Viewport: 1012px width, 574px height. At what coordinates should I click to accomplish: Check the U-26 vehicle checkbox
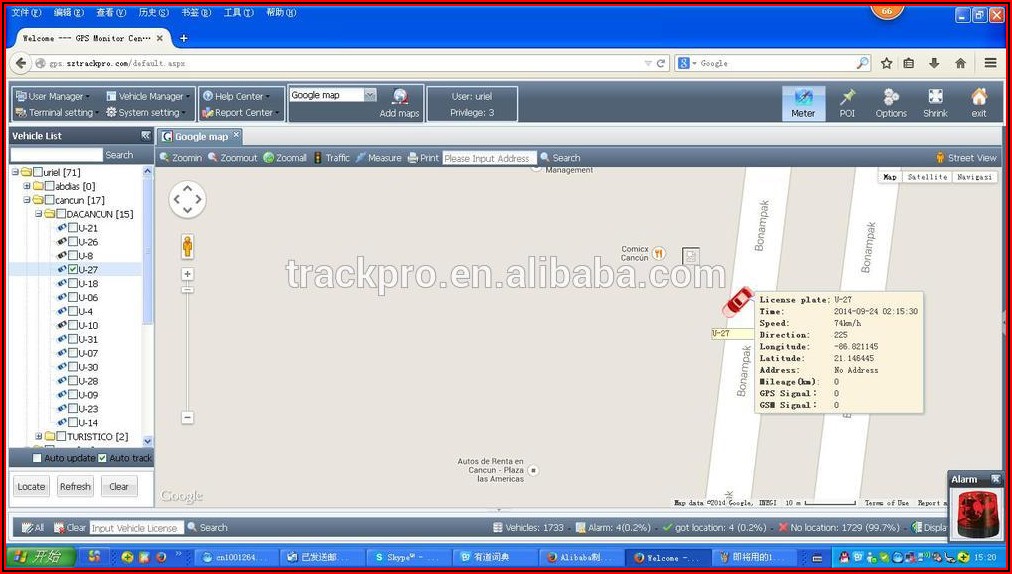point(73,241)
